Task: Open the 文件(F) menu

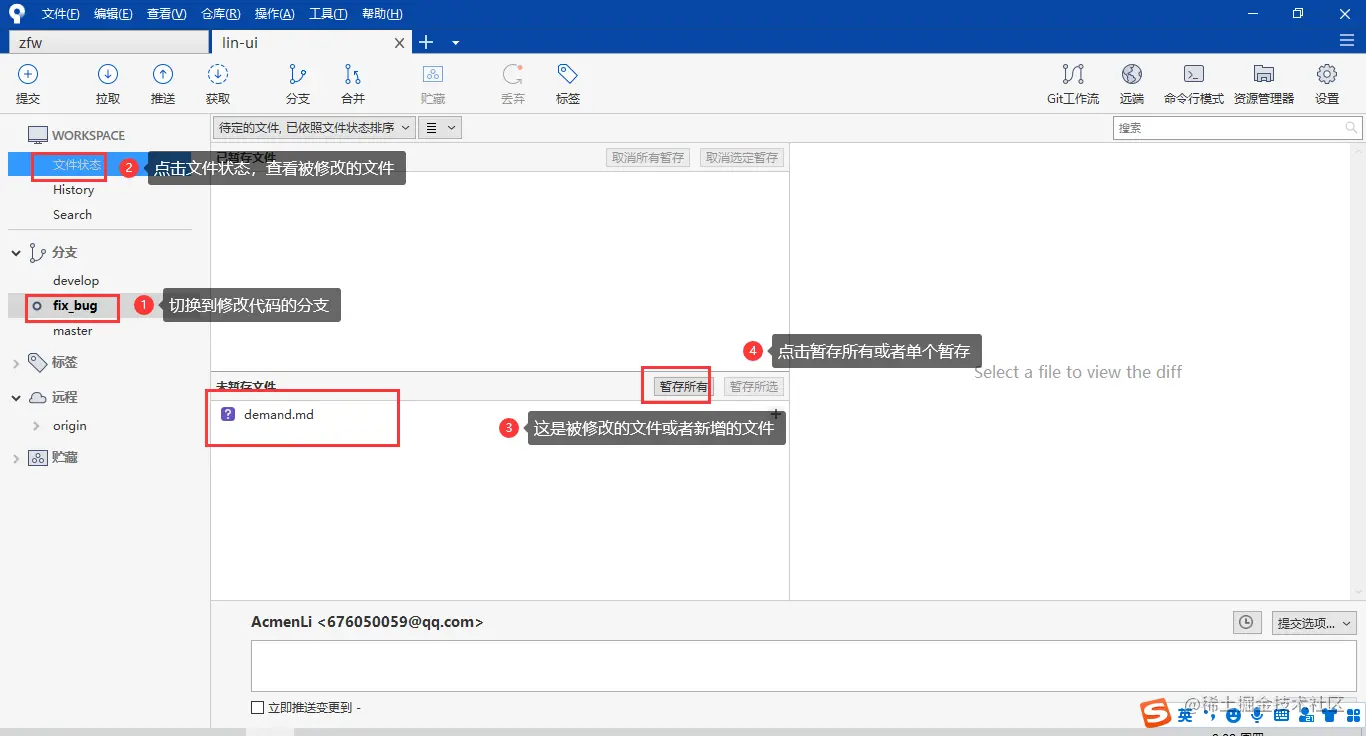Action: coord(61,14)
